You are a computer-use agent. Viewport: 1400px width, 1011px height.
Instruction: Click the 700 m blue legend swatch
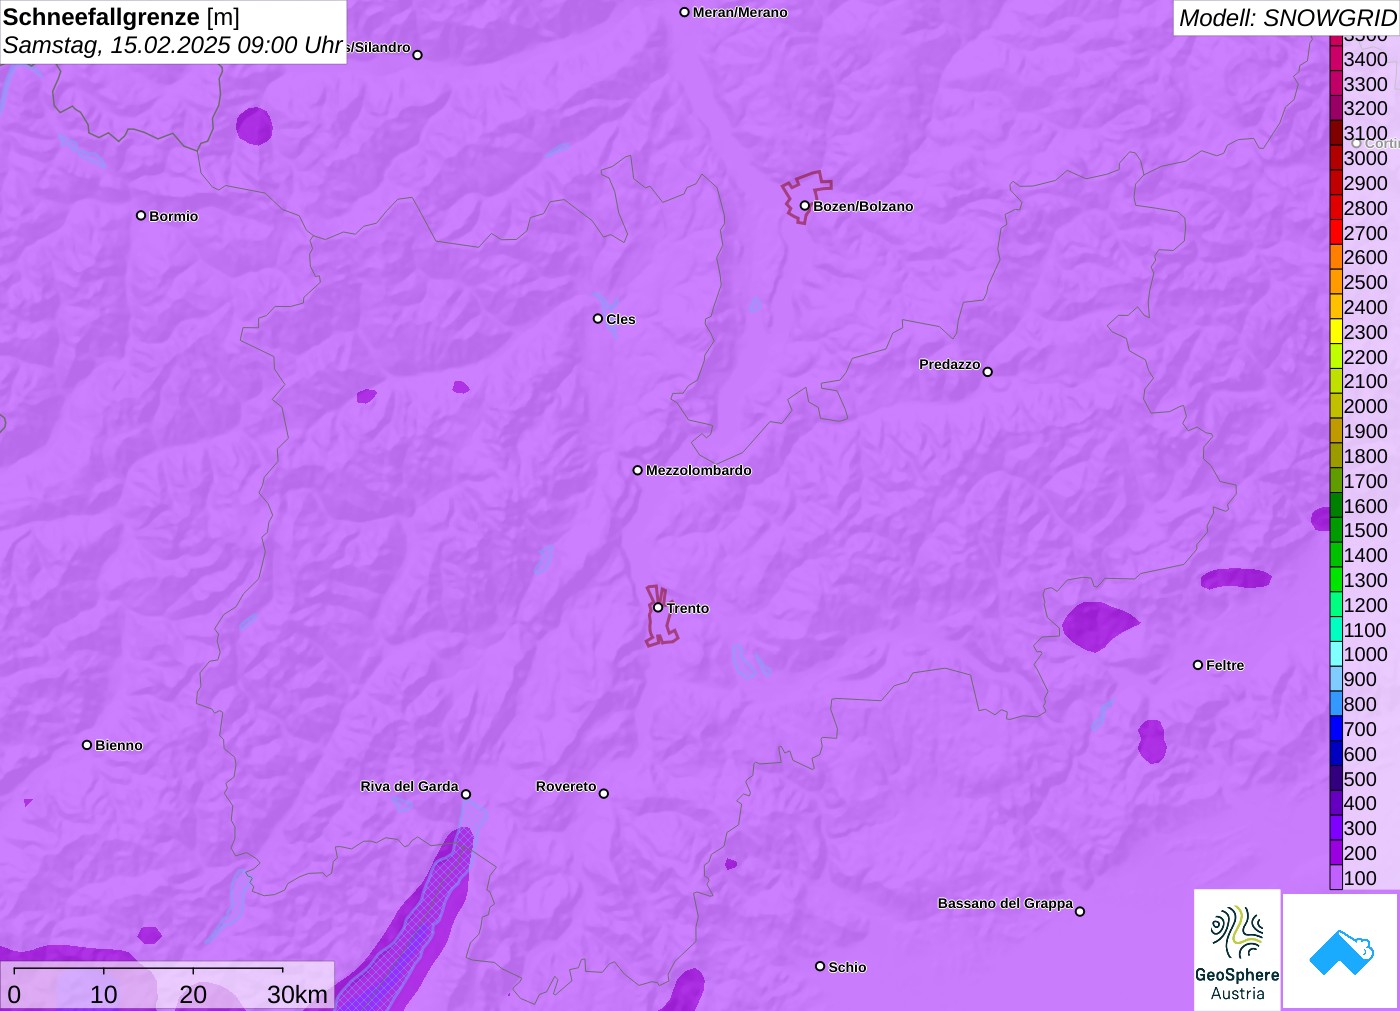1336,729
